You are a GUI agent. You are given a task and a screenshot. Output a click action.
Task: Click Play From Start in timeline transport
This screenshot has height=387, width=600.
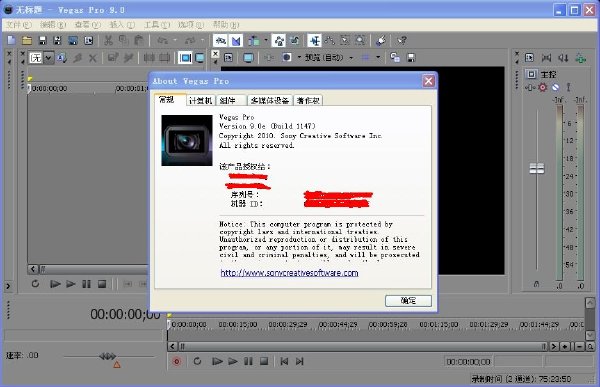[217, 361]
